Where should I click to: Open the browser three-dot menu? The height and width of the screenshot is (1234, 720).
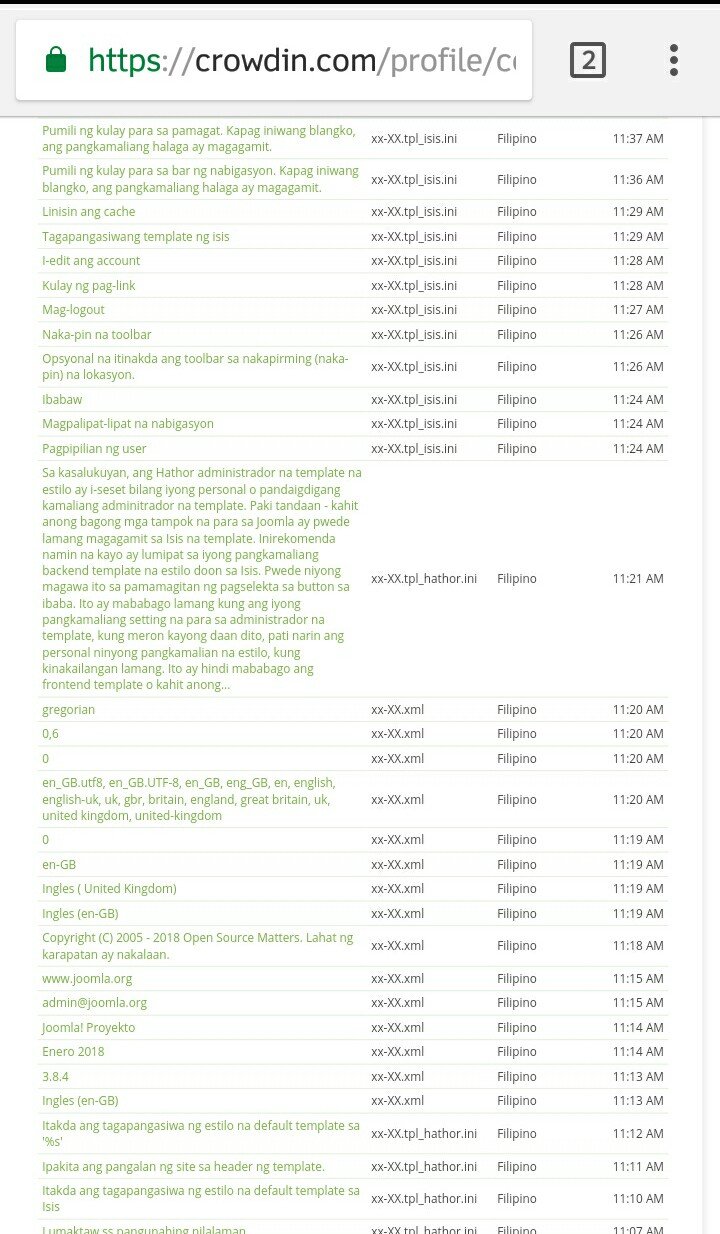[x=674, y=61]
